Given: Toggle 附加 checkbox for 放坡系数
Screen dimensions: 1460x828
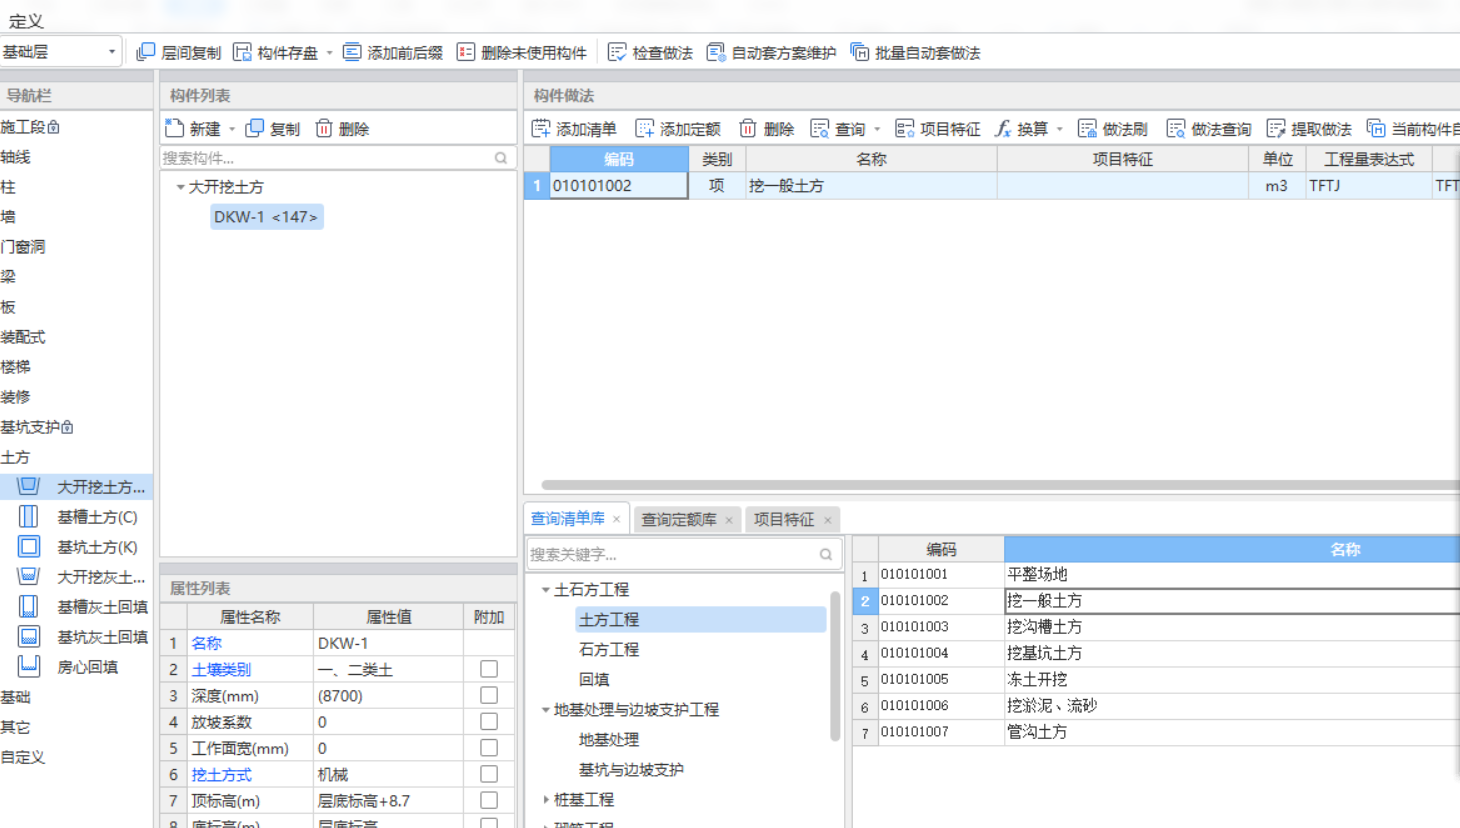Looking at the screenshot, I should [x=489, y=722].
